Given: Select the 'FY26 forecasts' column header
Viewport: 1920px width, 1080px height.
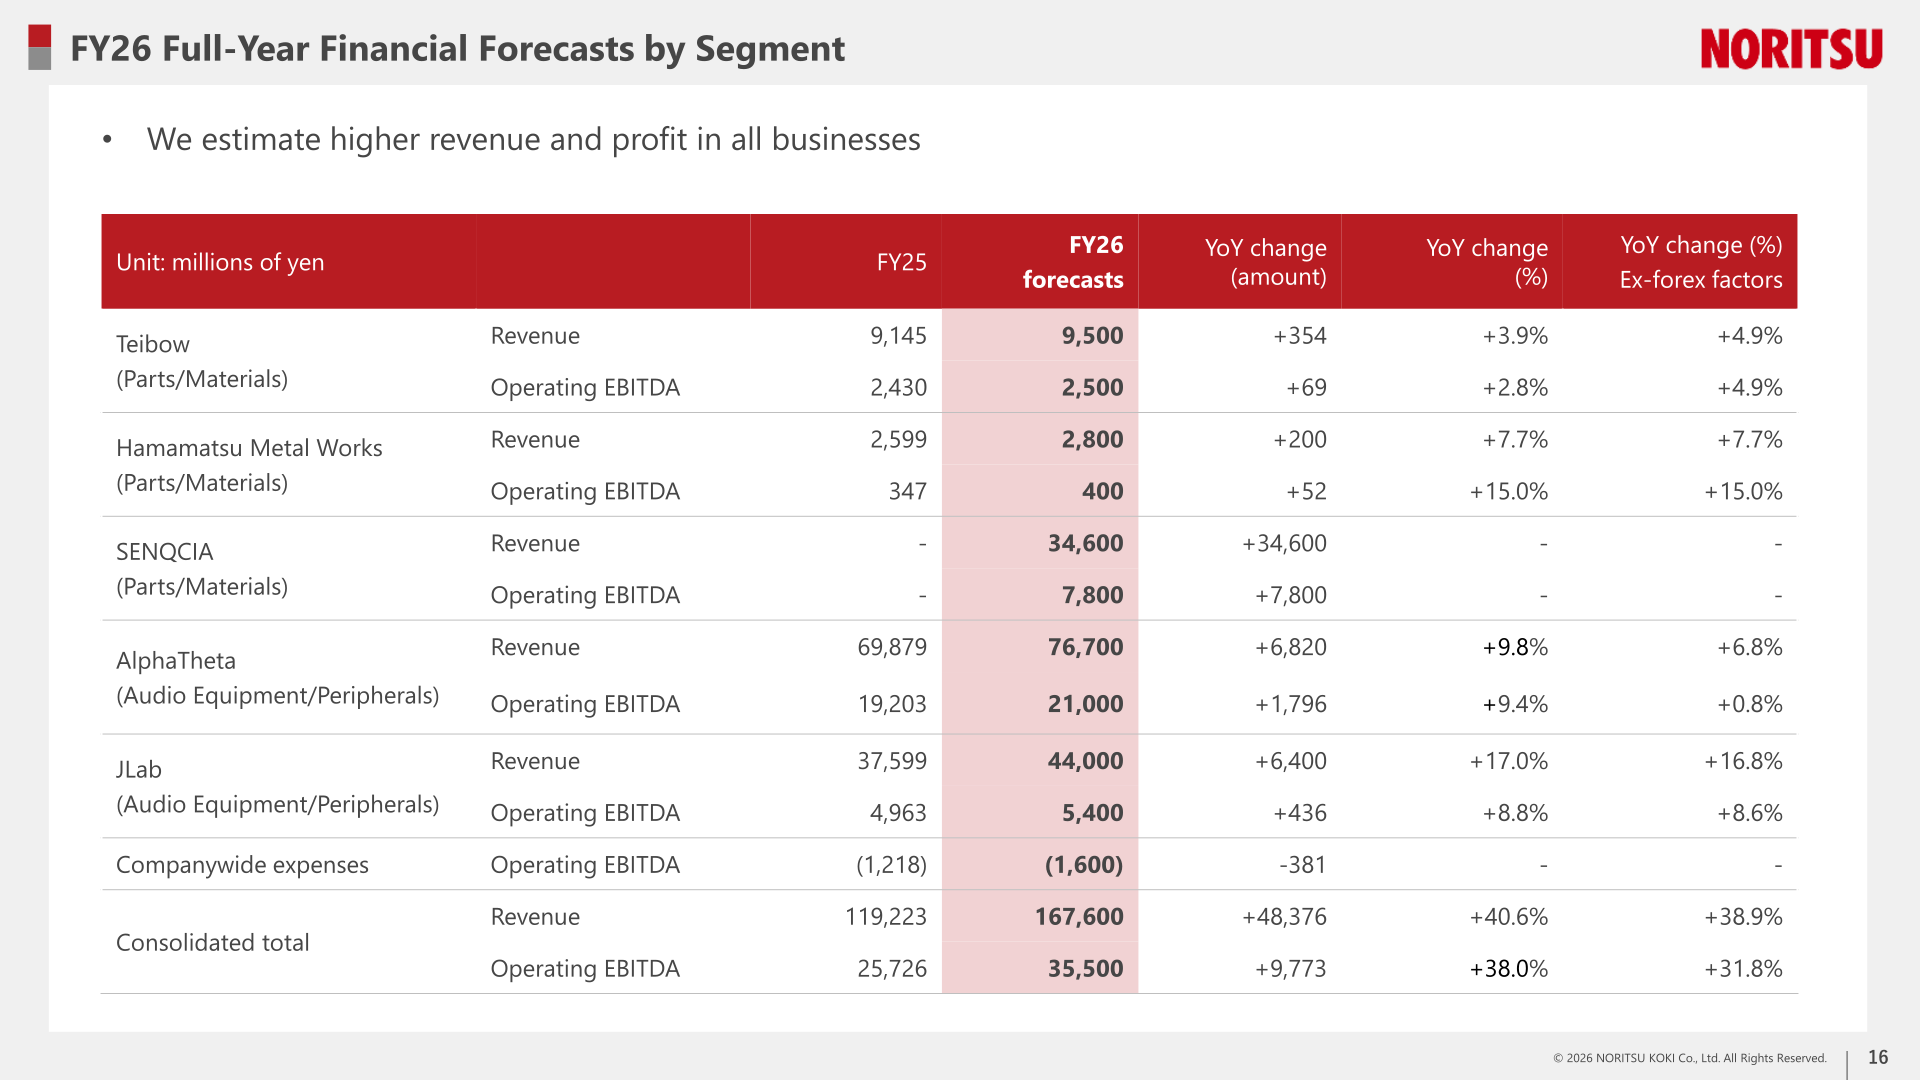Looking at the screenshot, I should [1073, 262].
